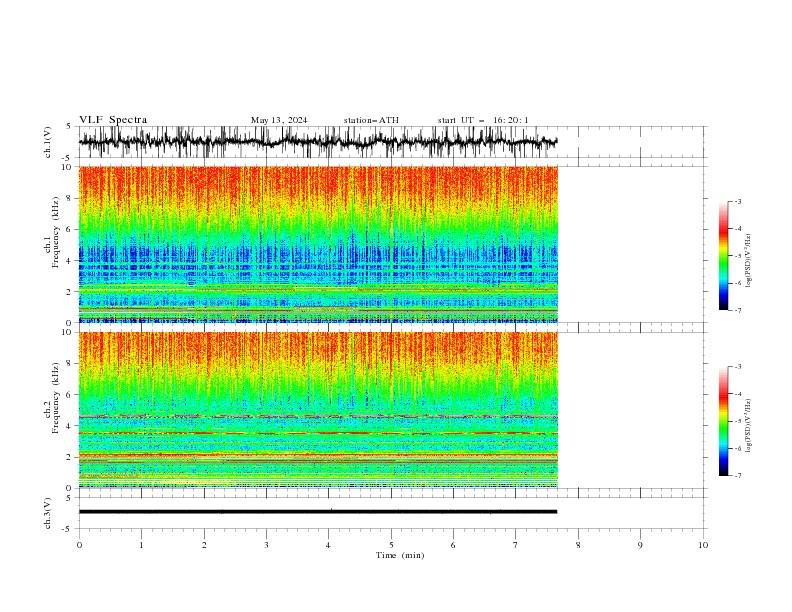This screenshot has width=792, height=612.
Task: Click the lower 'log(PSD)(V²/Hz)' label
Action: click(748, 426)
